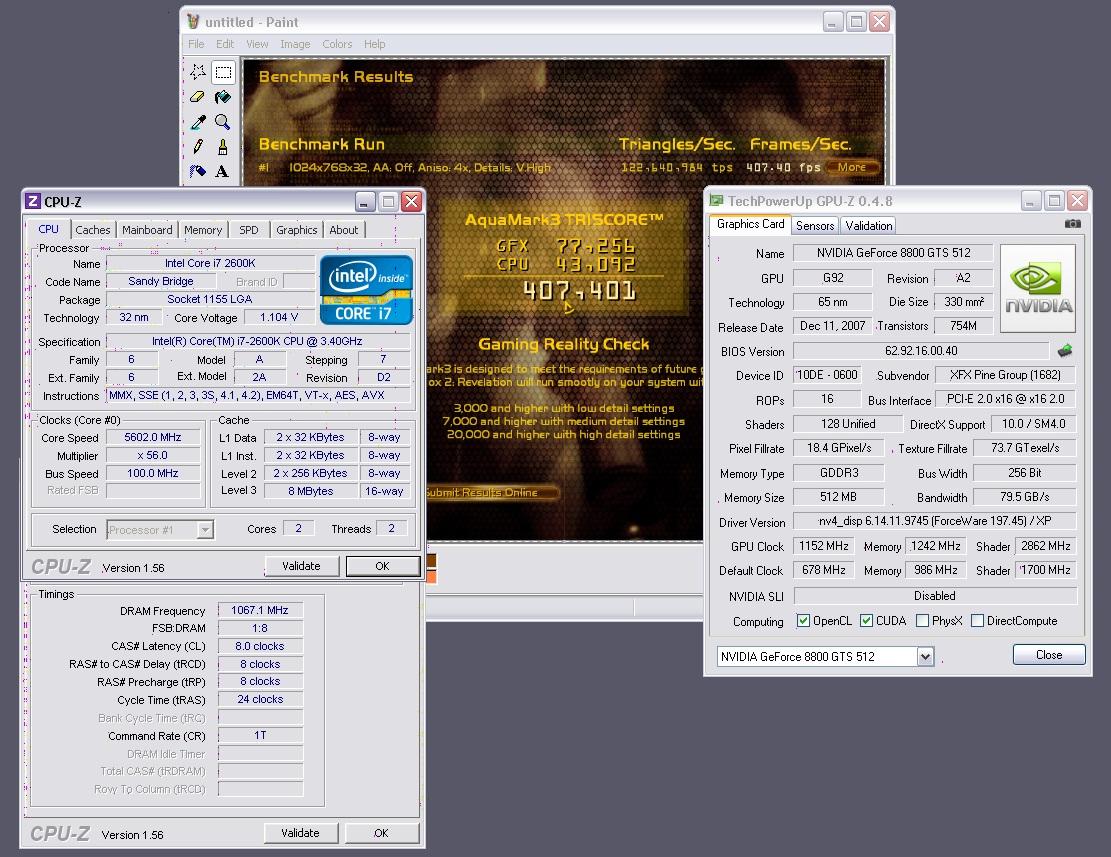
Task: Click the CAS# Latency value 8.0 clocks
Action: [x=260, y=646]
